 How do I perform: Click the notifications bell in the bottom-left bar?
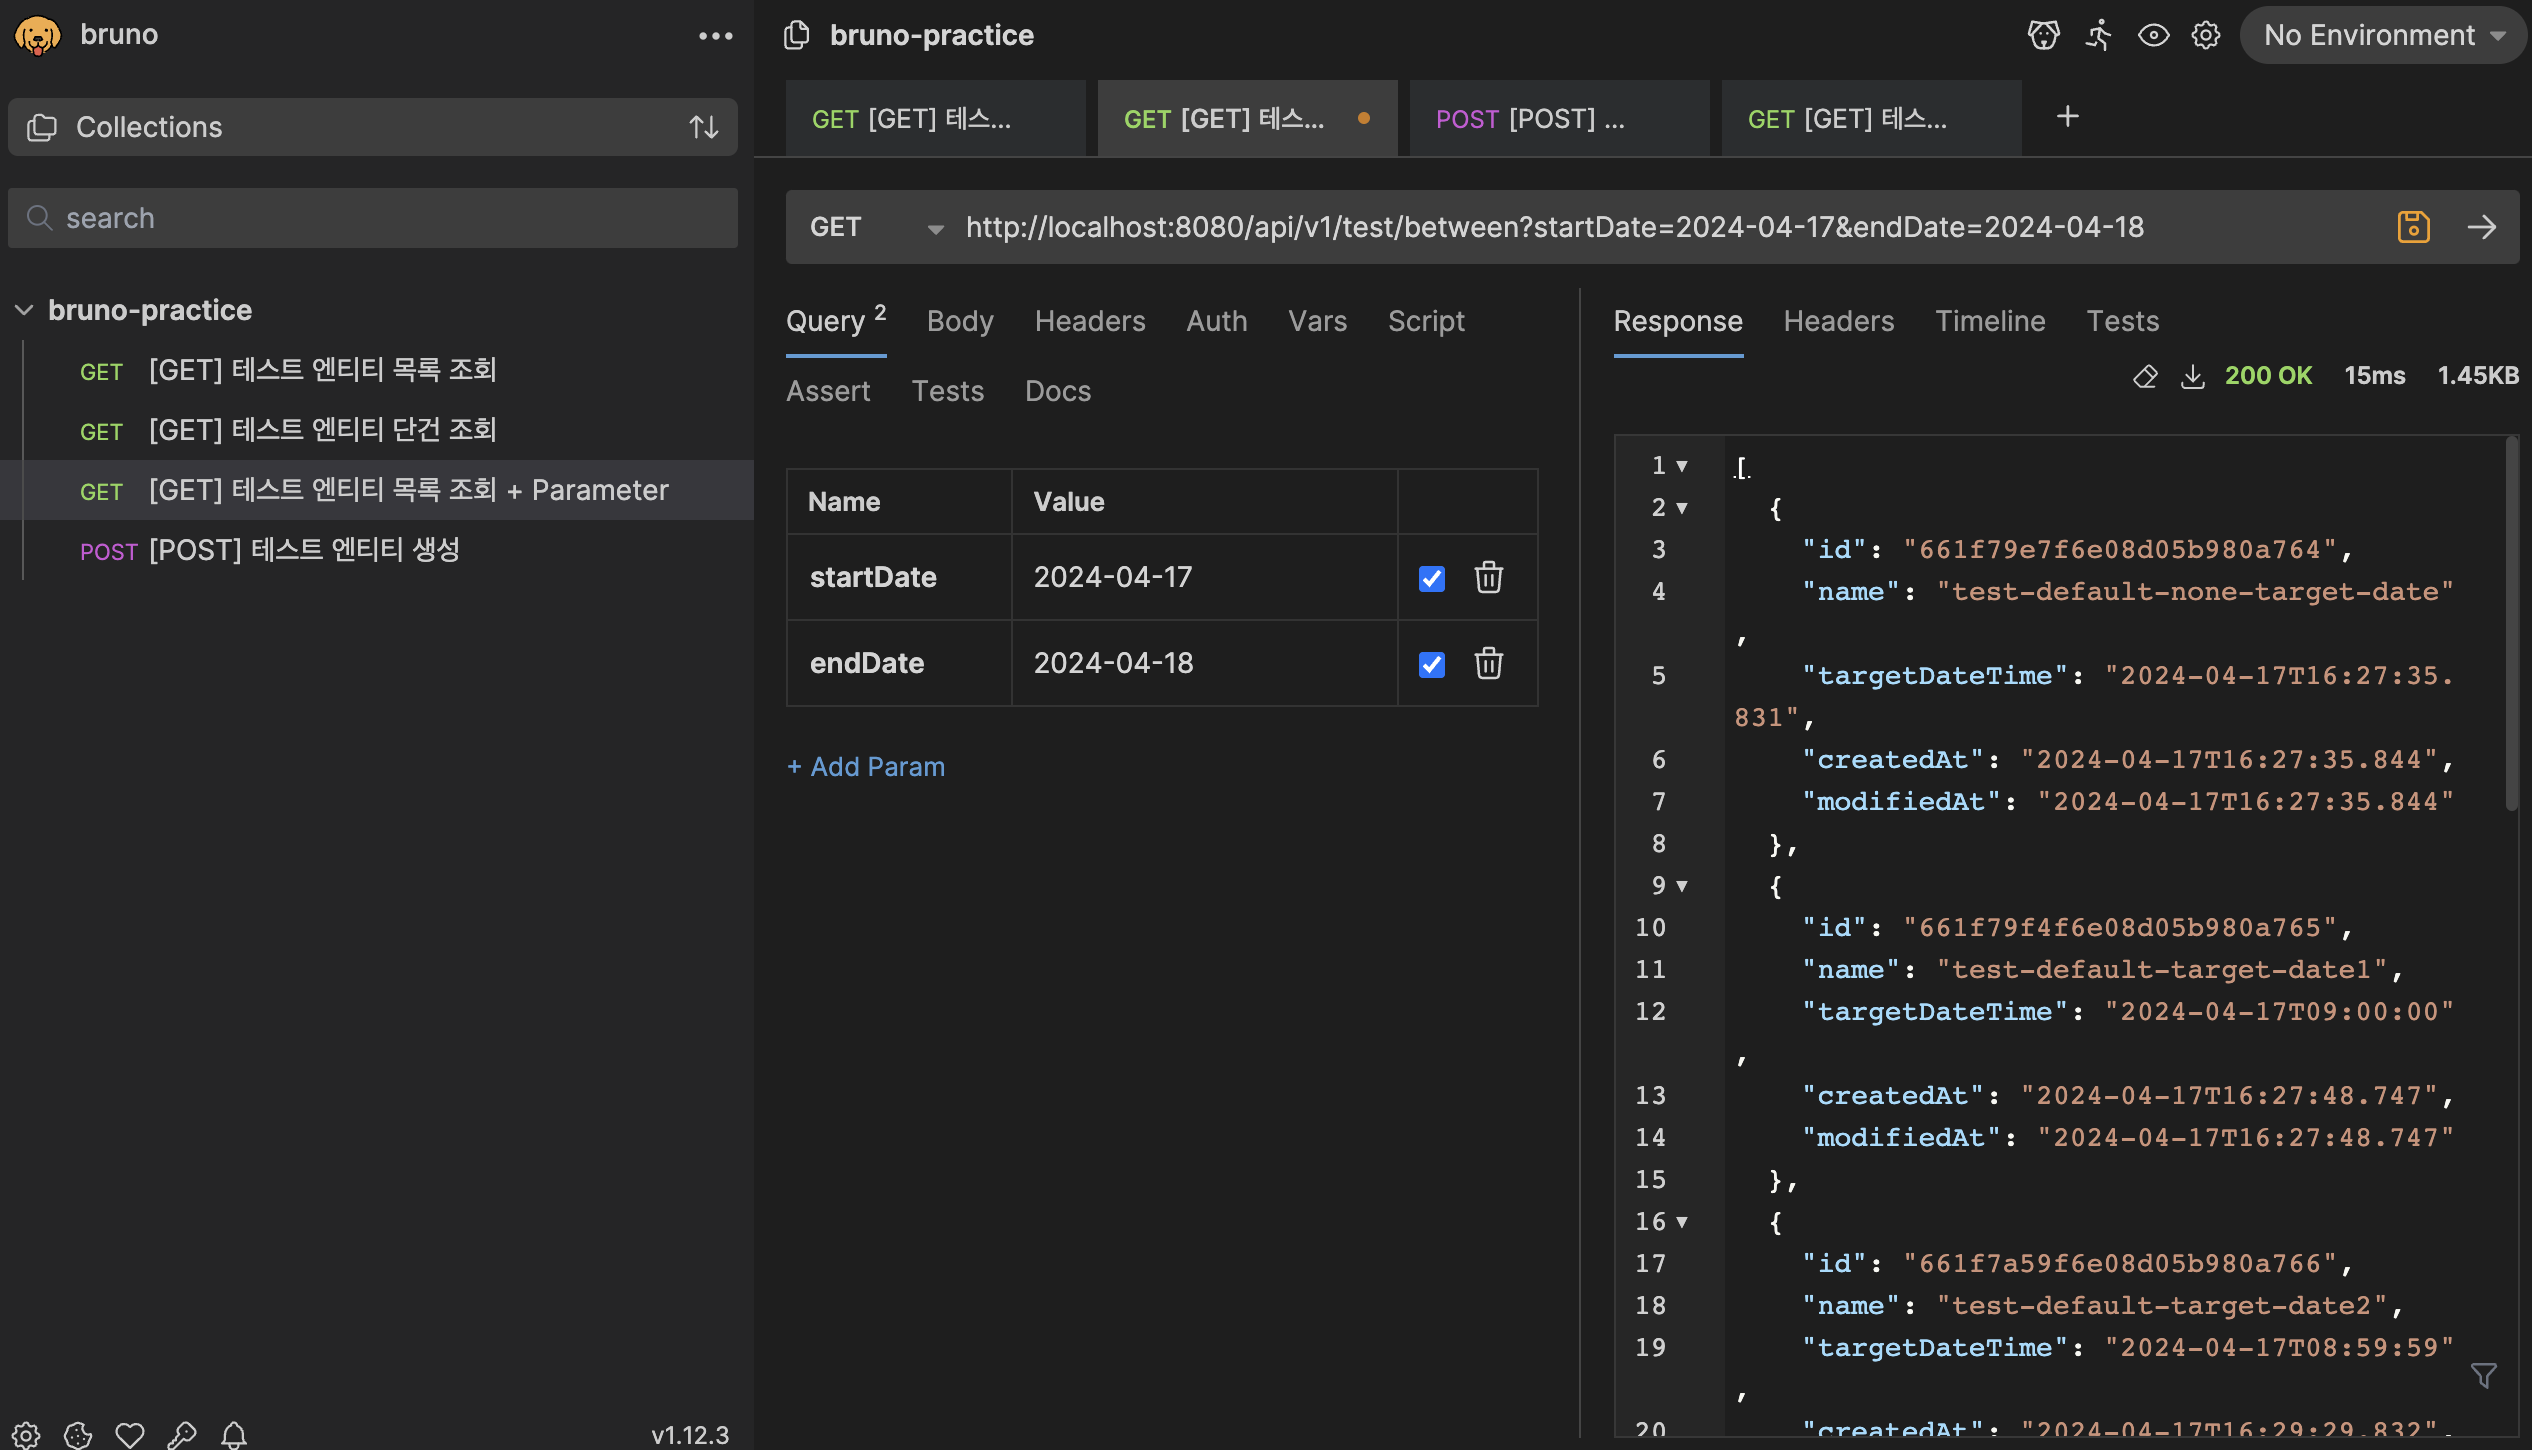[x=234, y=1434]
